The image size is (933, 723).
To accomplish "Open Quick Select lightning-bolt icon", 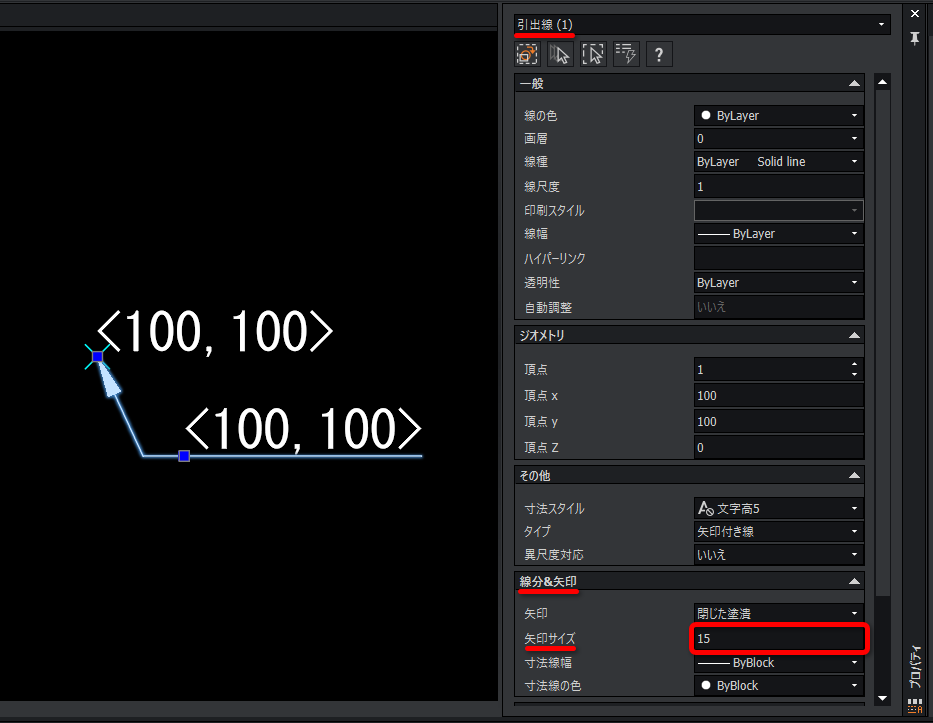I will click(626, 54).
